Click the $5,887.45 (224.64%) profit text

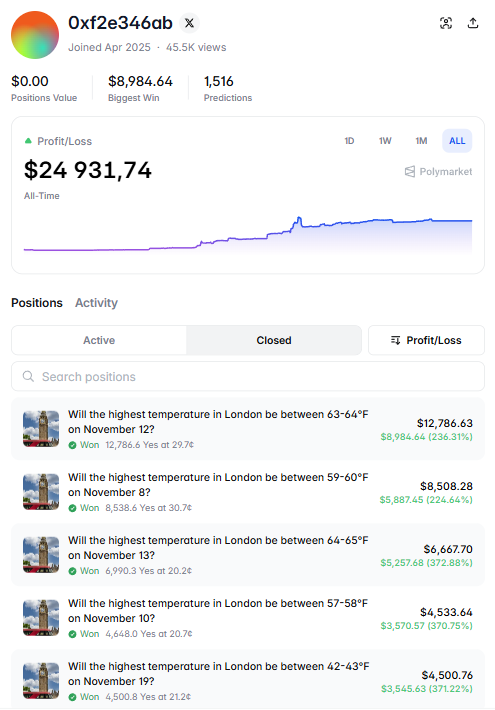point(426,500)
